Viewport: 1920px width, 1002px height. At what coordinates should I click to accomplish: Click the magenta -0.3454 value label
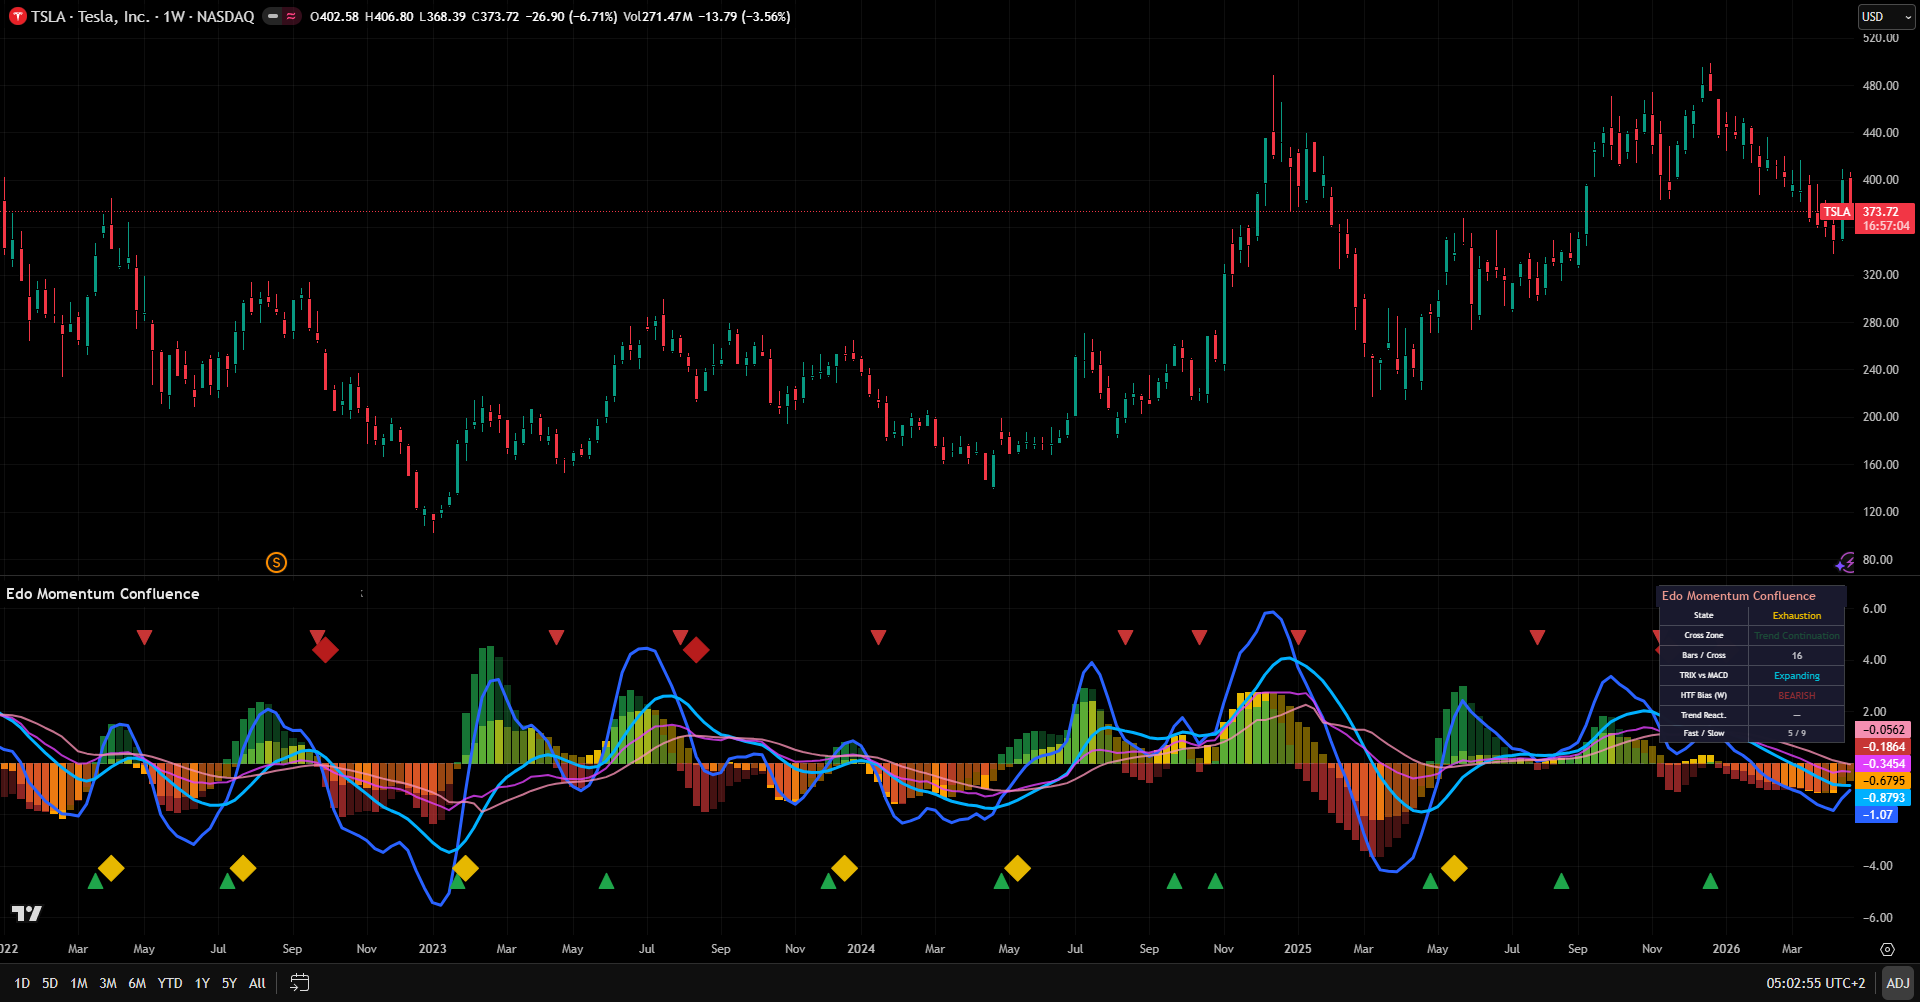coord(1884,764)
